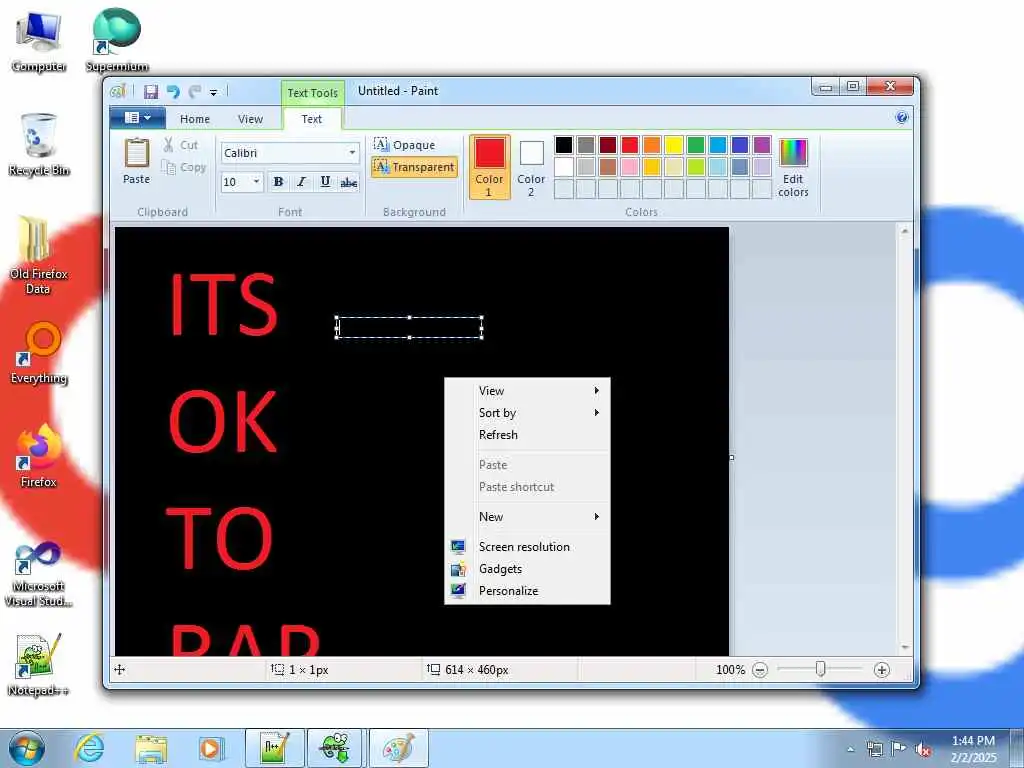Toggle Bold text formatting
The image size is (1024, 768).
click(x=278, y=182)
